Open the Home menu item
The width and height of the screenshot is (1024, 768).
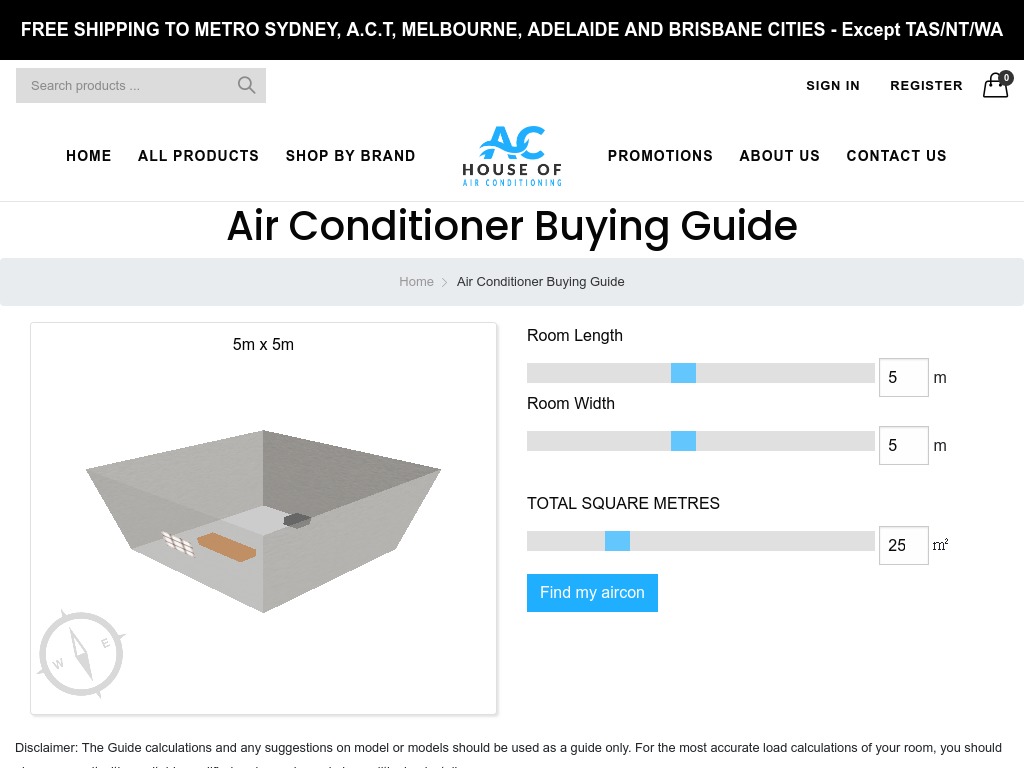click(89, 156)
